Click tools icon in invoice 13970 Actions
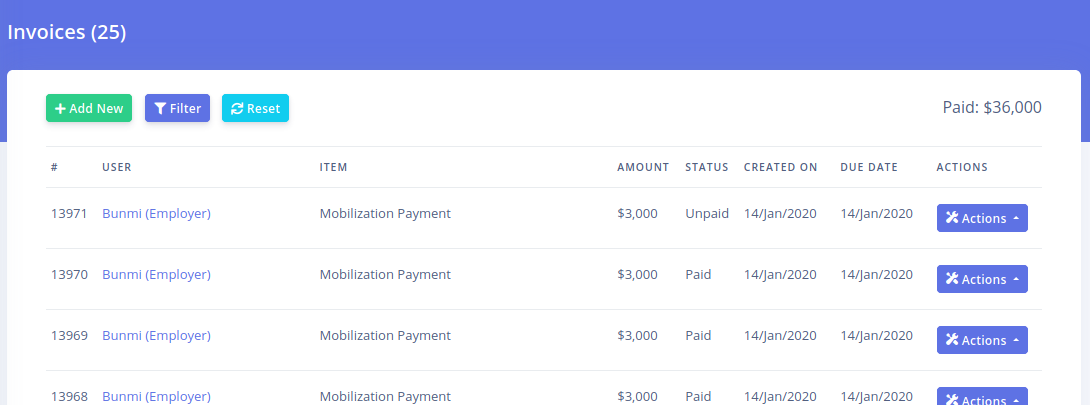This screenshot has height=405, width=1090. 952,279
